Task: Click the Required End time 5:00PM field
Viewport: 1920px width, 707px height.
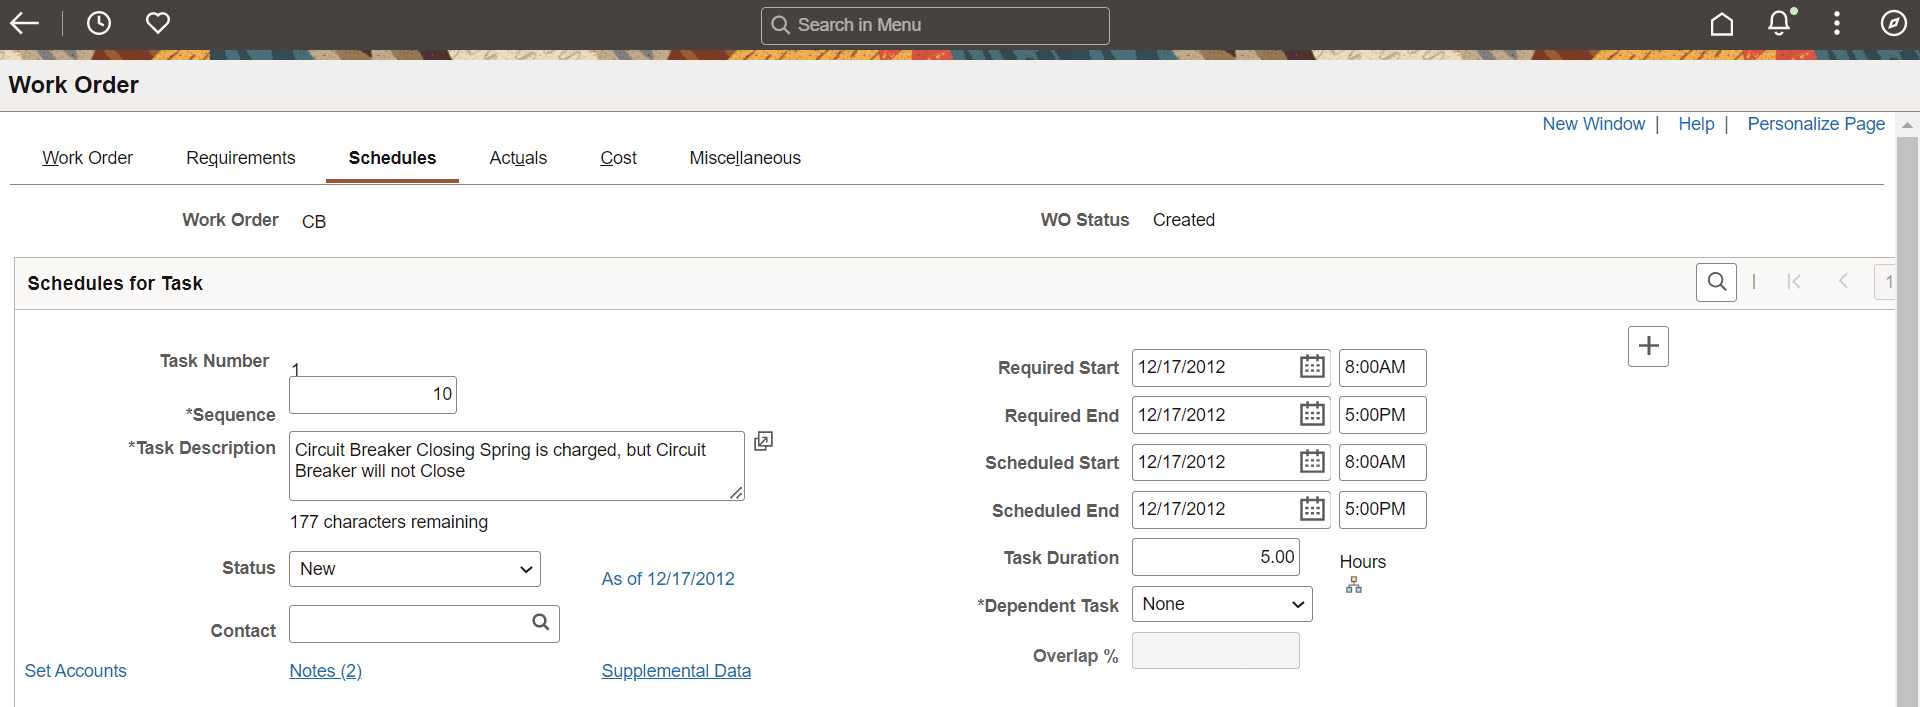Action: (x=1383, y=414)
